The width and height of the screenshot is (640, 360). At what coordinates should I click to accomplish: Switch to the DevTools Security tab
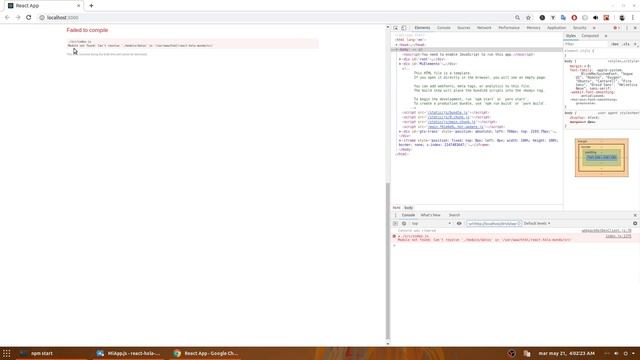point(580,28)
